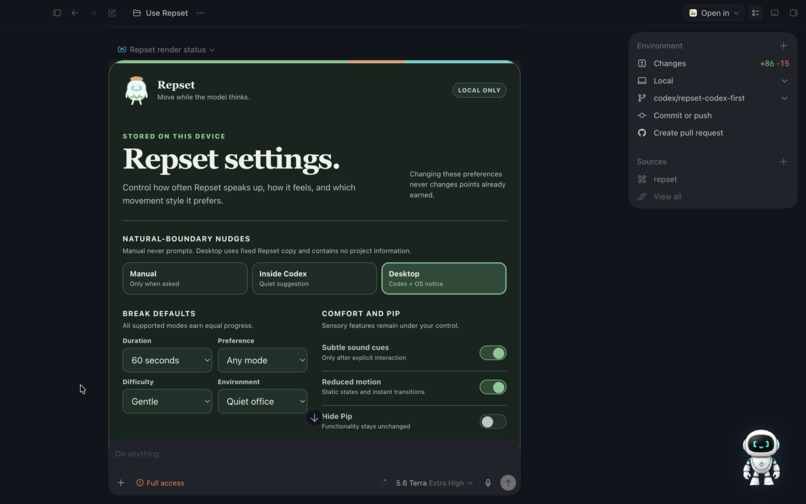Click the 'Do anything' prompt input
The width and height of the screenshot is (806, 504).
[314, 454]
